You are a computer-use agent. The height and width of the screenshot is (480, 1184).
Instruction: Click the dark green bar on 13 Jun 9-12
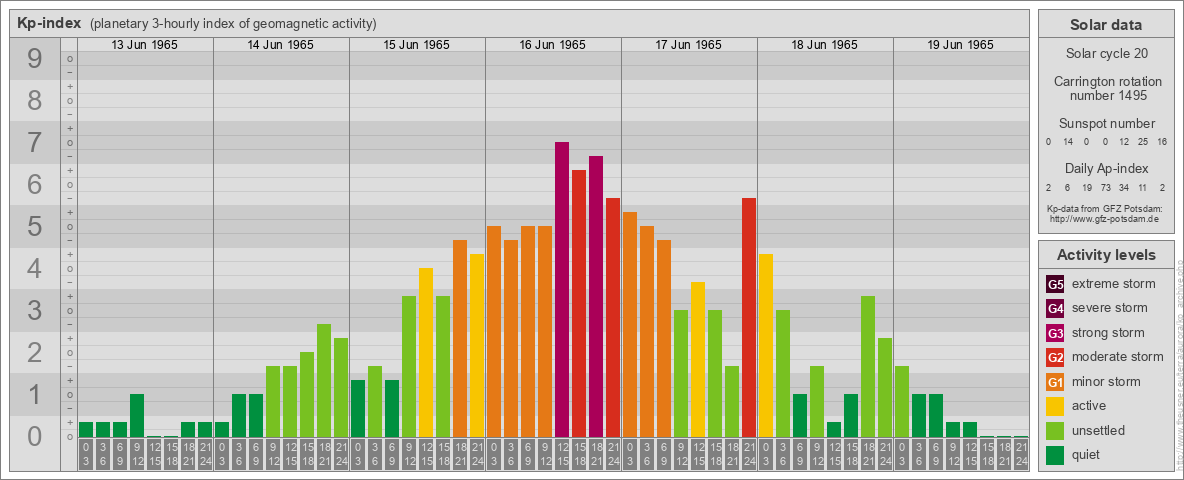[x=137, y=415]
